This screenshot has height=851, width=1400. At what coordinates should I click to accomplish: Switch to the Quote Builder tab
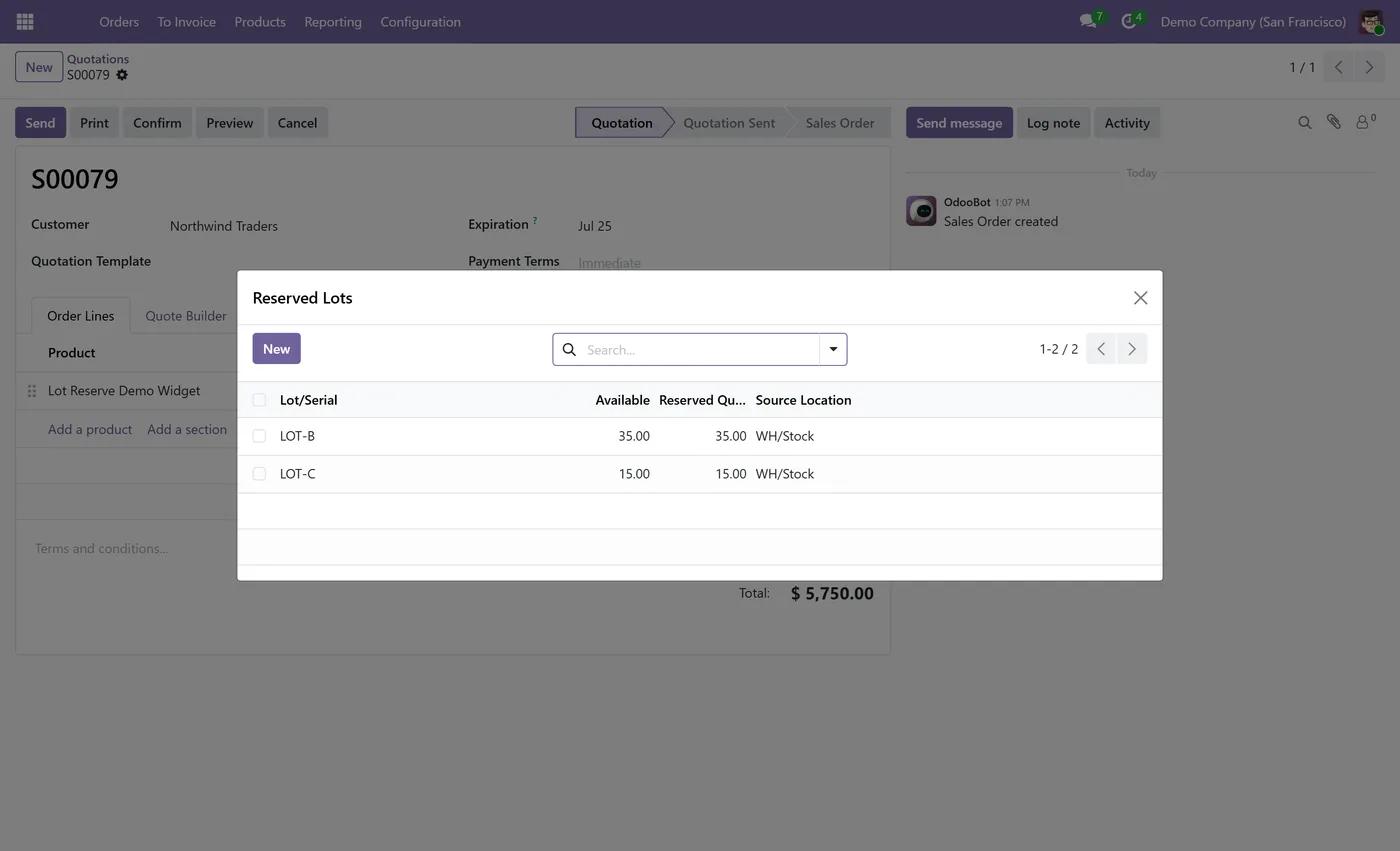coord(186,315)
